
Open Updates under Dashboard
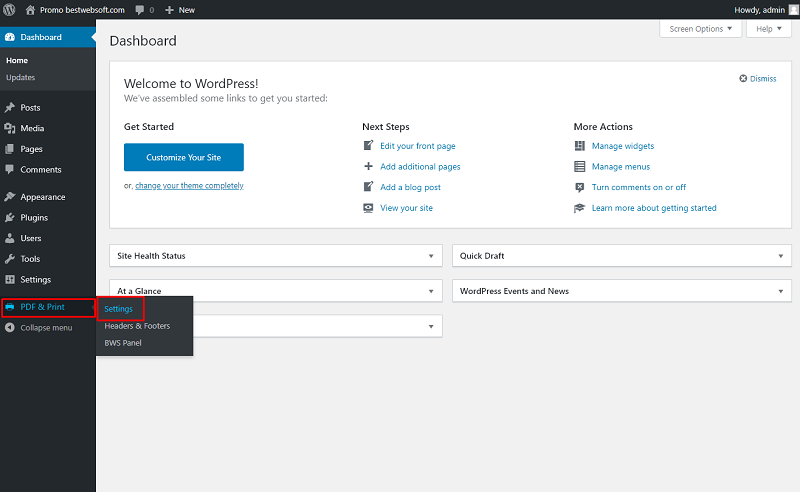pyautogui.click(x=20, y=78)
